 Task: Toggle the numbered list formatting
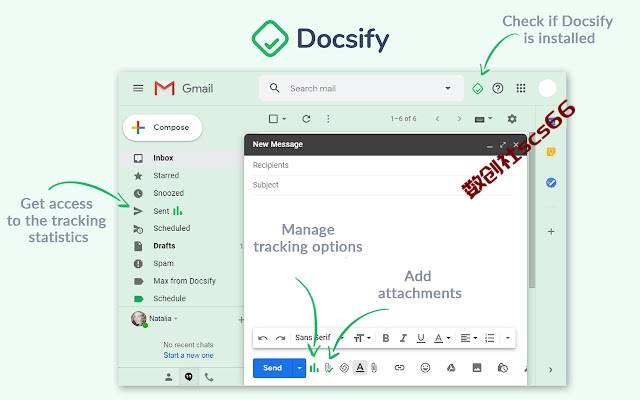click(489, 338)
